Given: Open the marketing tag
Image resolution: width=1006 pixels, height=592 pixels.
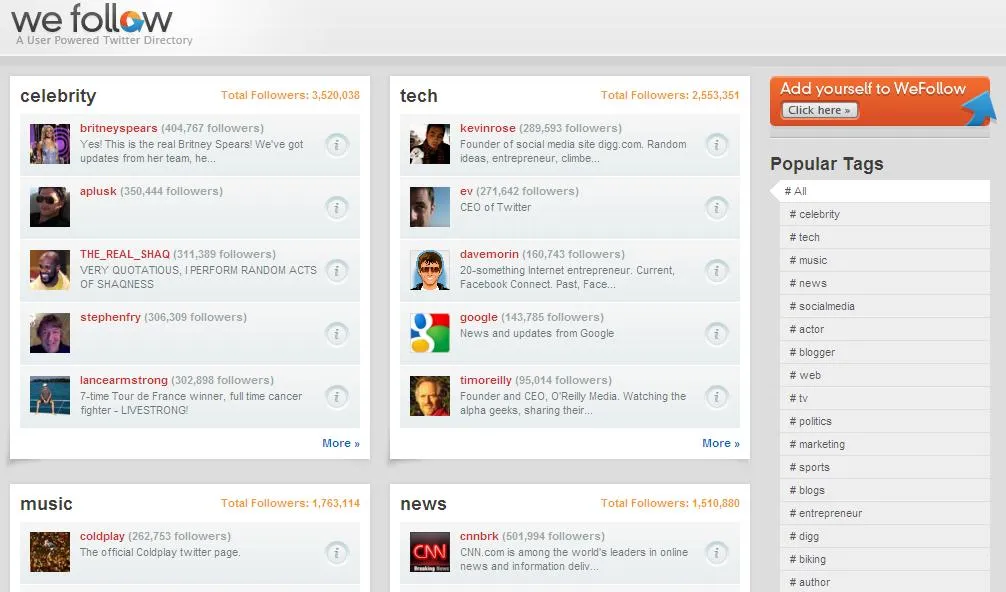Looking at the screenshot, I should click(x=885, y=444).
